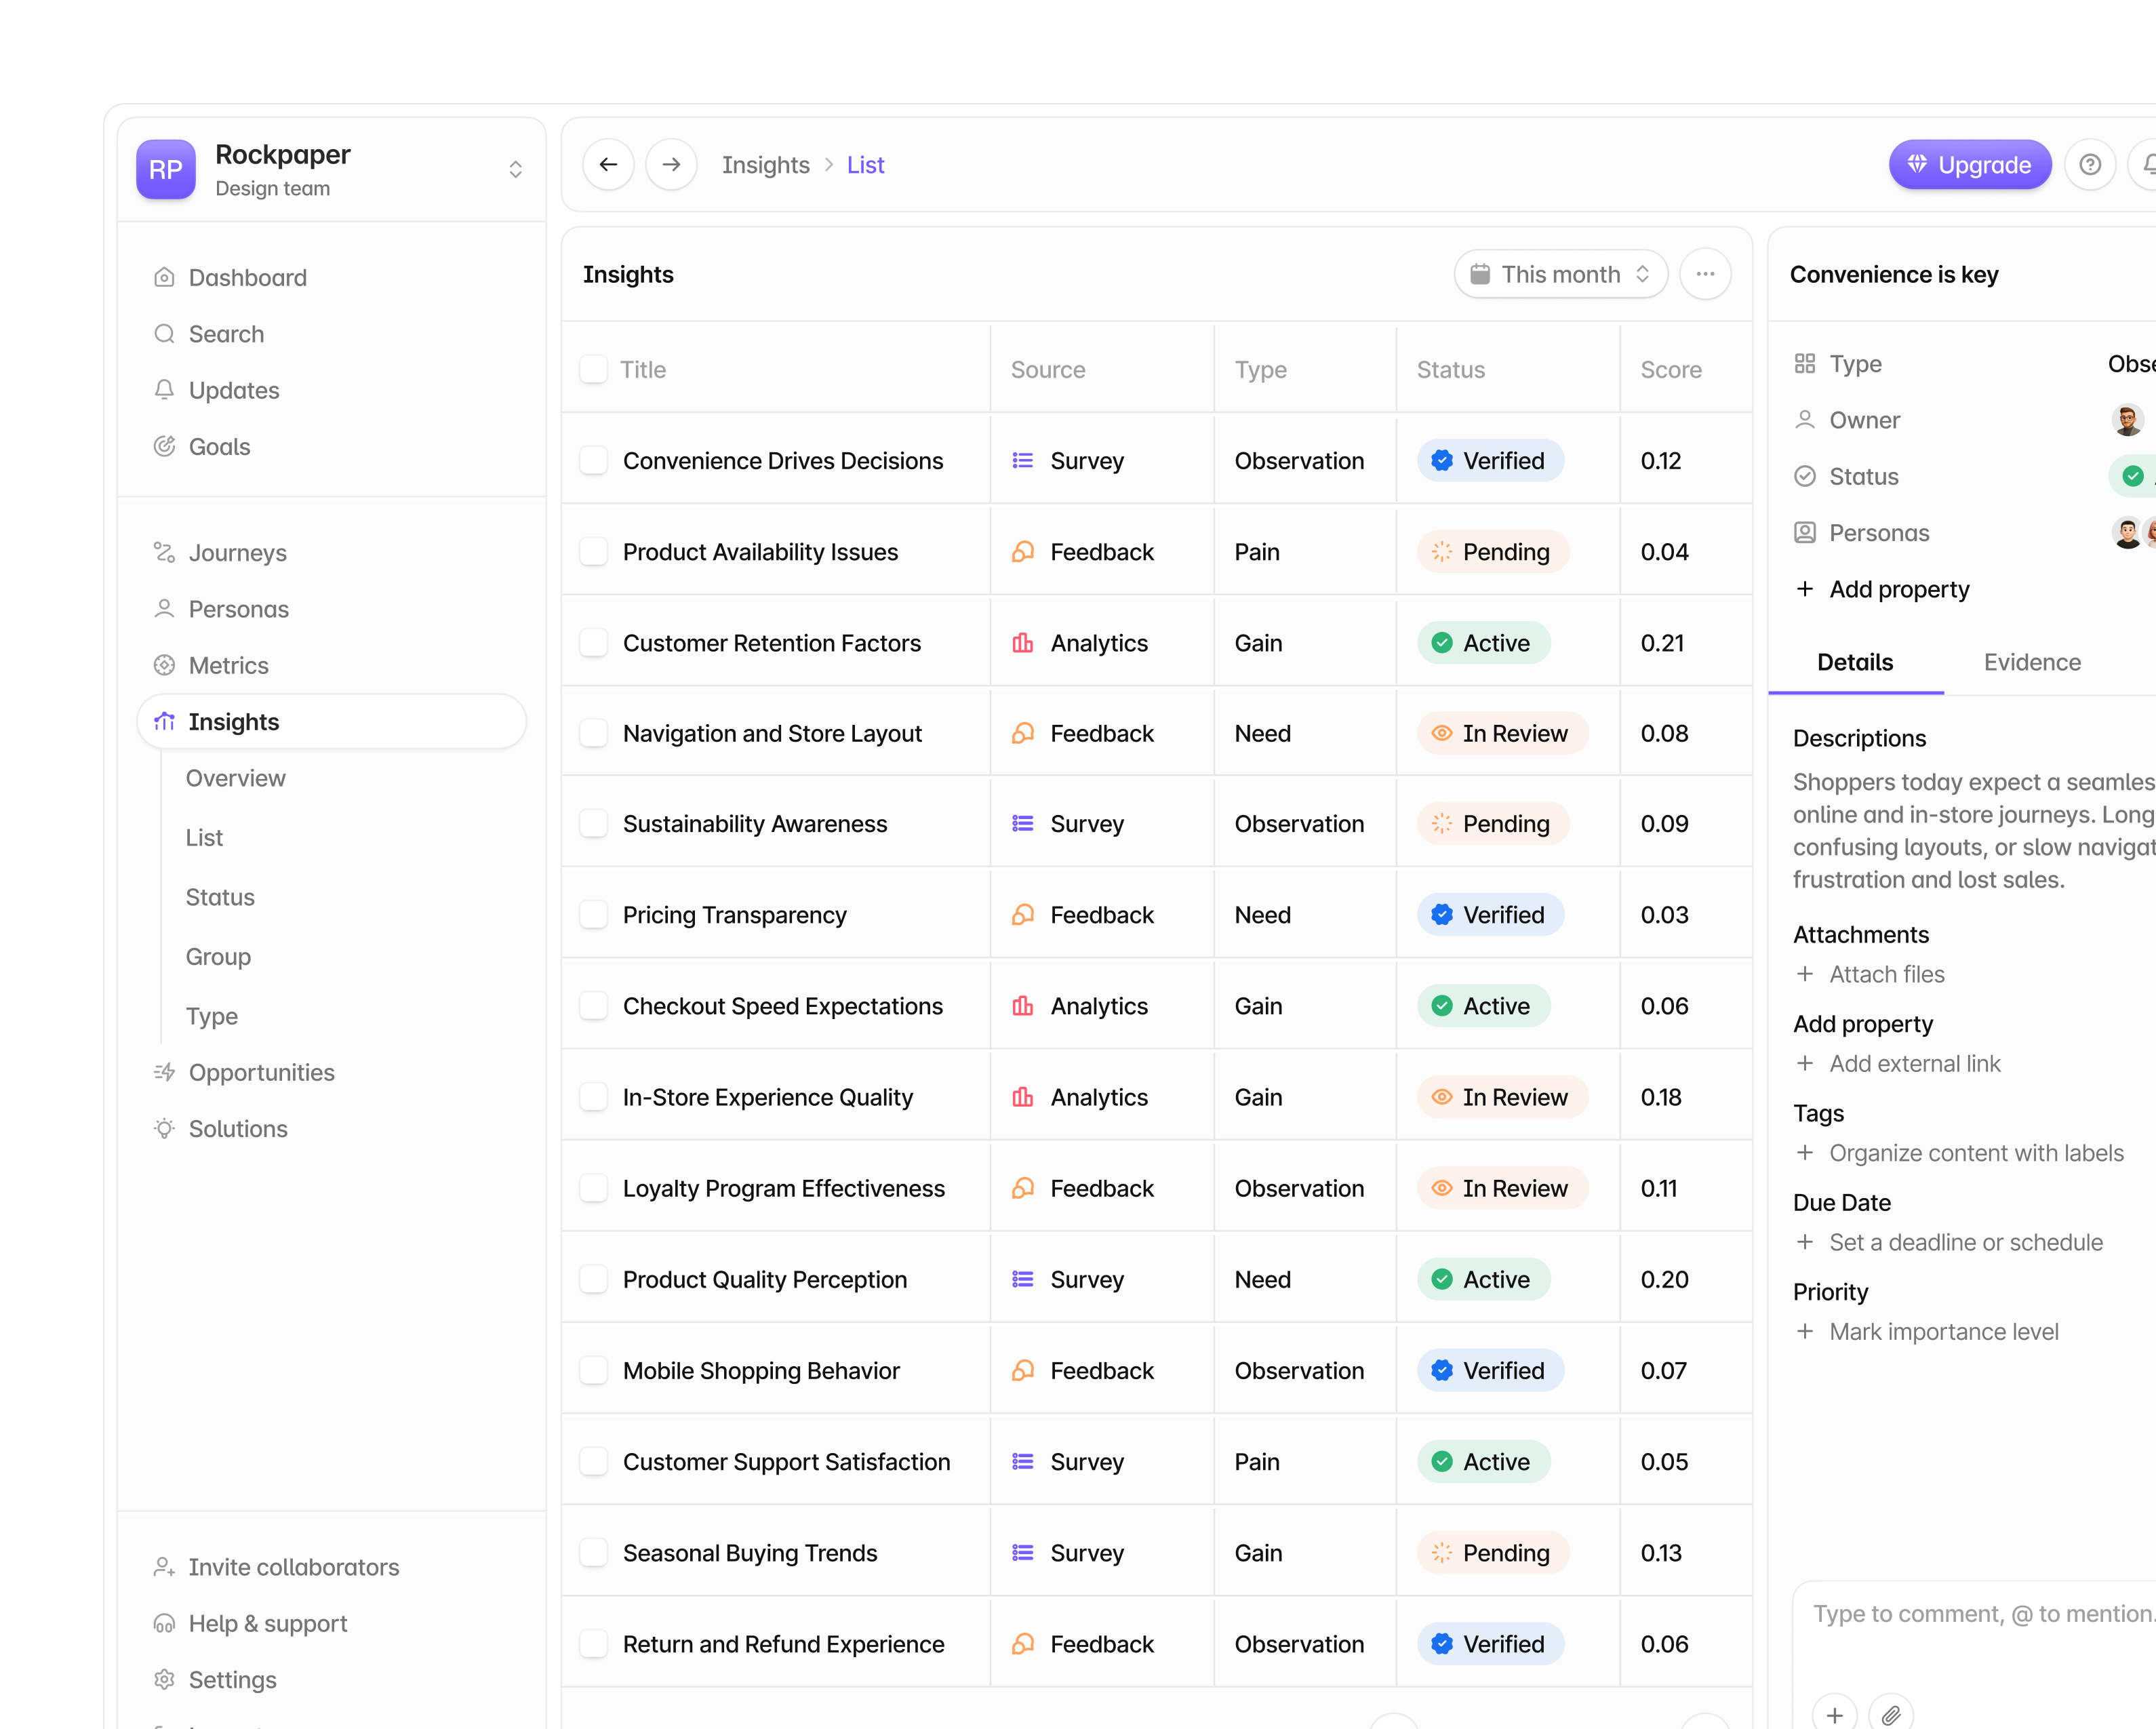Click the Feedback icon in Product Availability Issues row
Viewport: 2156px width, 1729px height.
[x=1022, y=552]
